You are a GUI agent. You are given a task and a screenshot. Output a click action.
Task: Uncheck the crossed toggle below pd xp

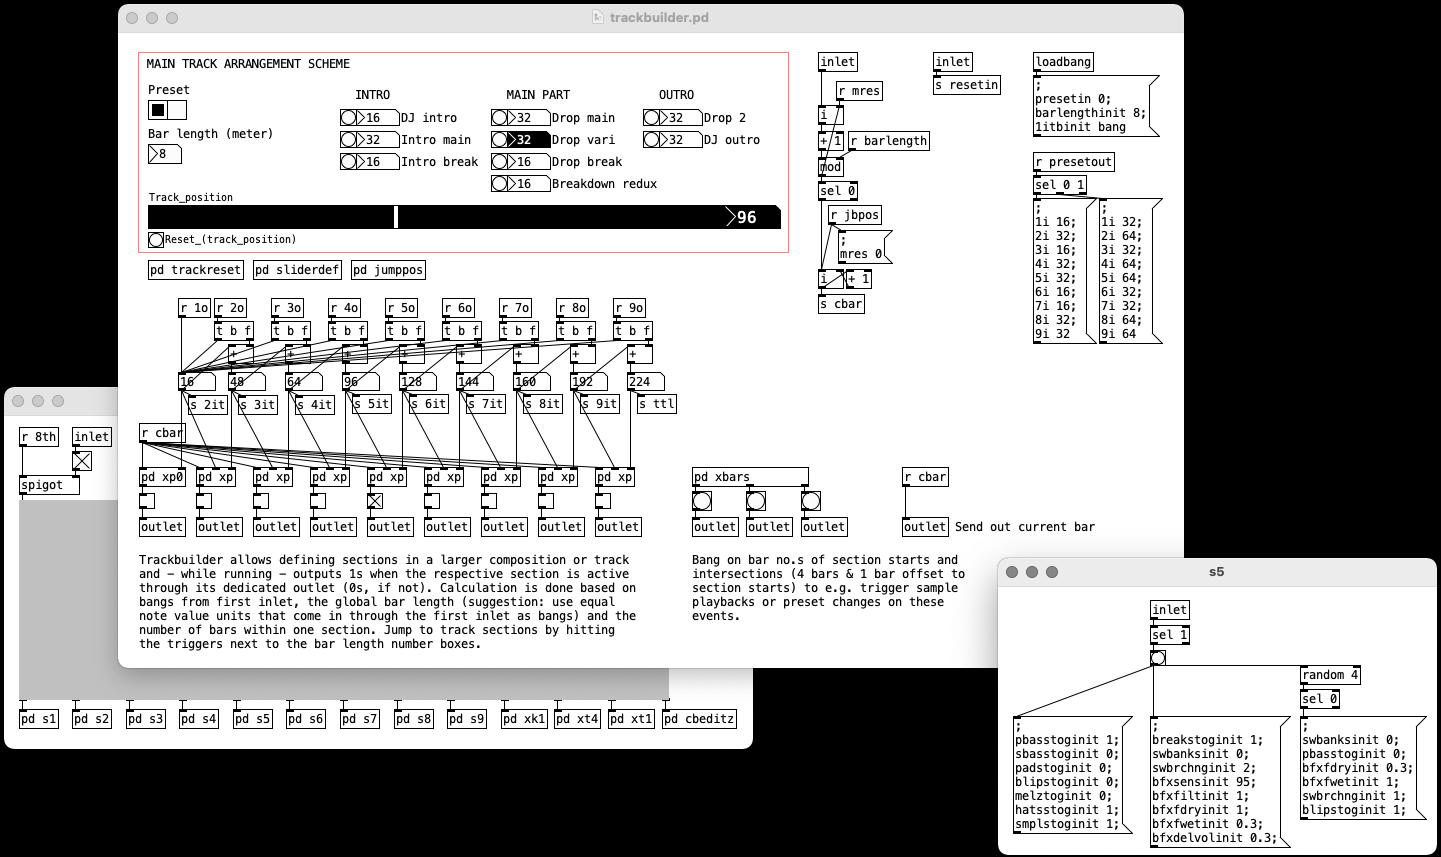(375, 501)
